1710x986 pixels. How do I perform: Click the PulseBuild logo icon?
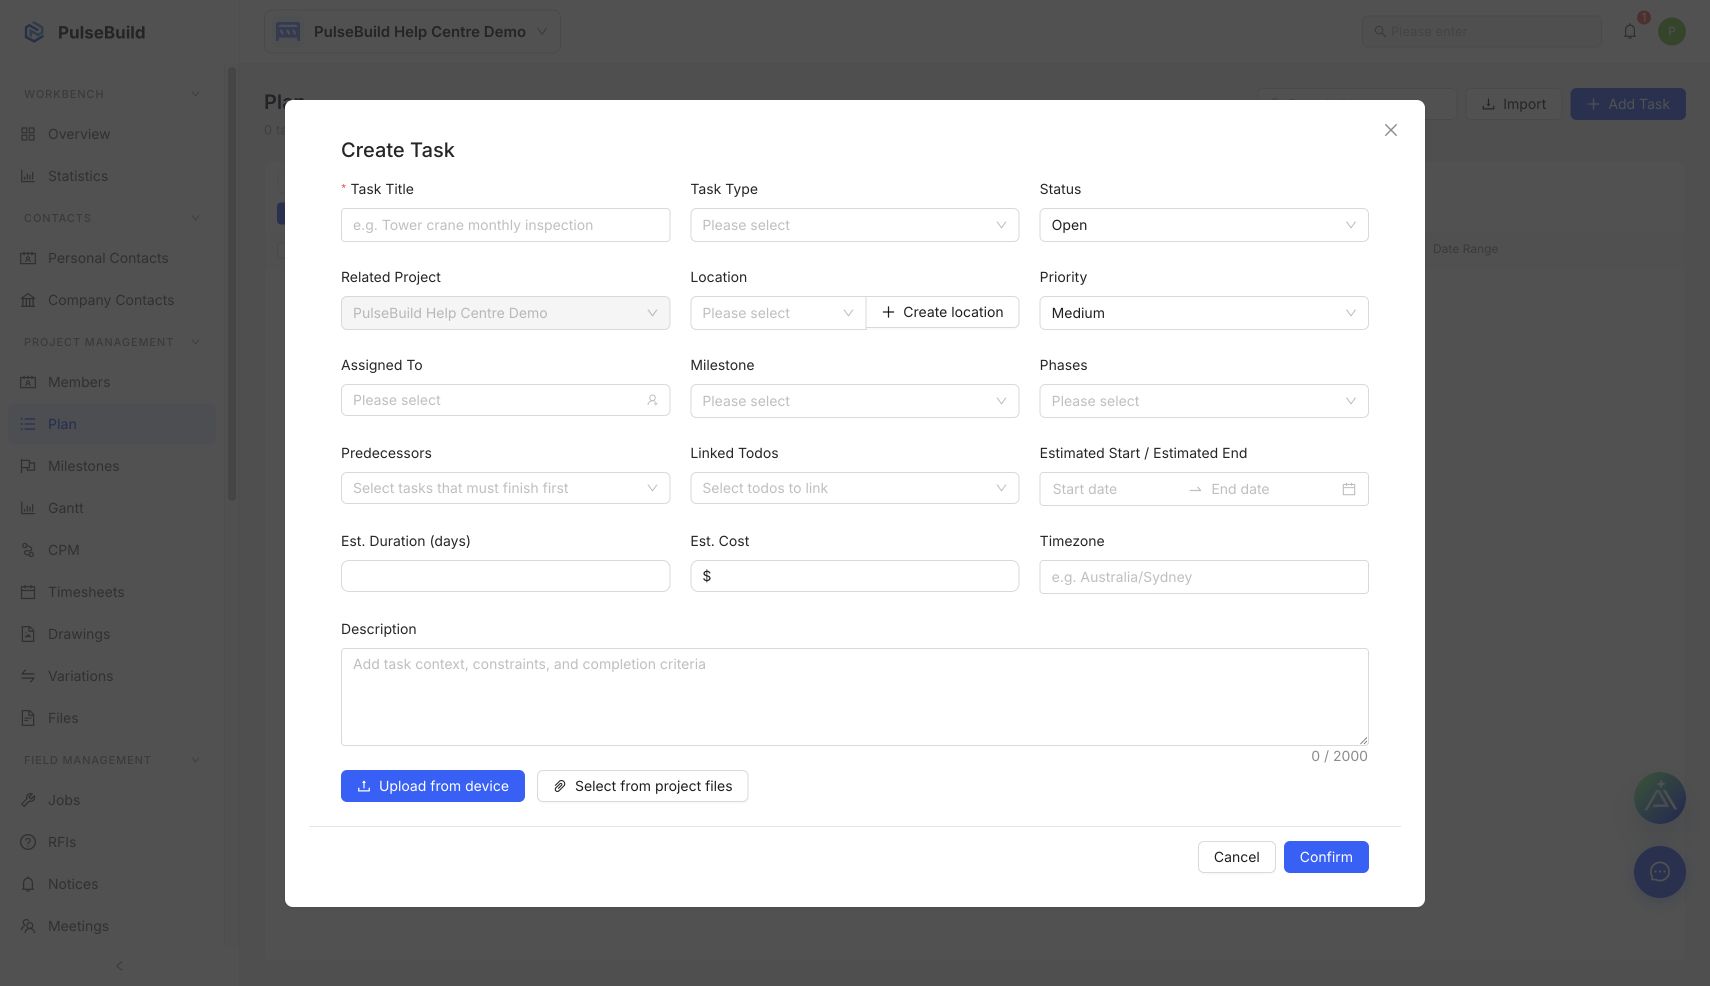[34, 32]
